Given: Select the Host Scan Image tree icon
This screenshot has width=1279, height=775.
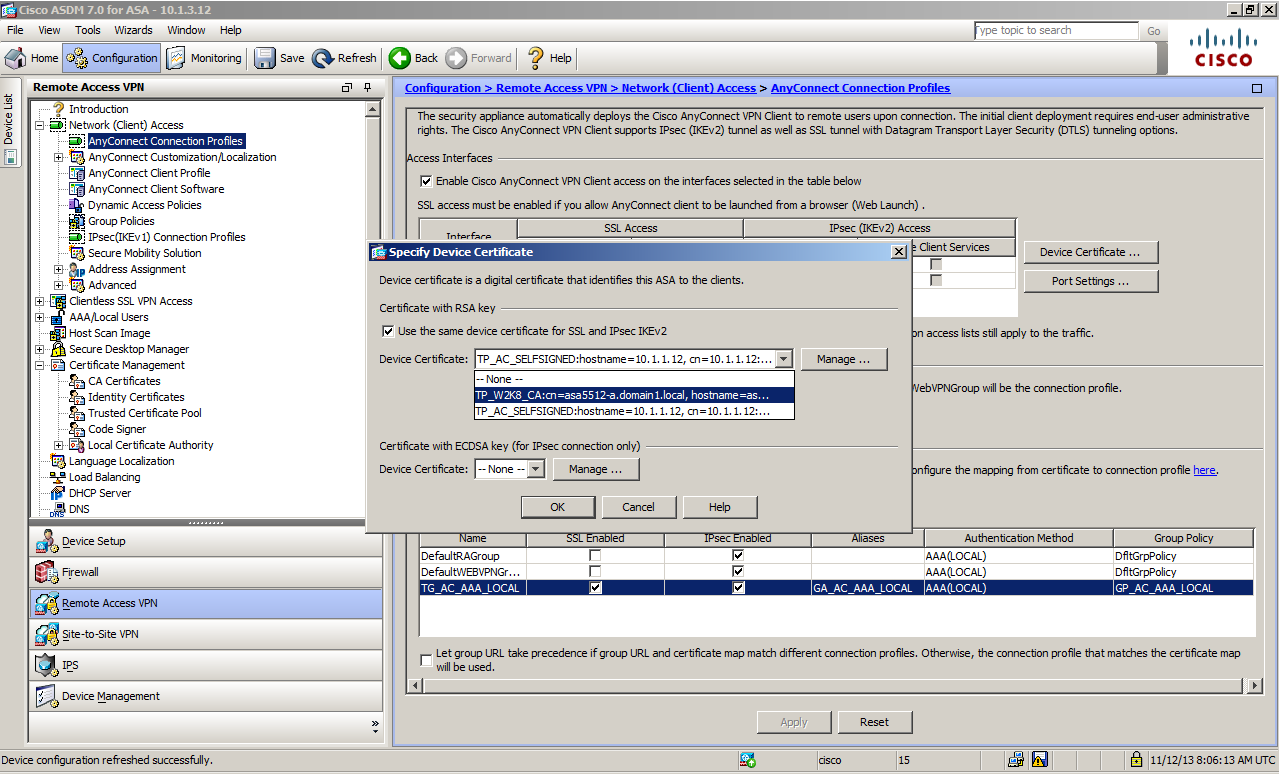Looking at the screenshot, I should 58,333.
